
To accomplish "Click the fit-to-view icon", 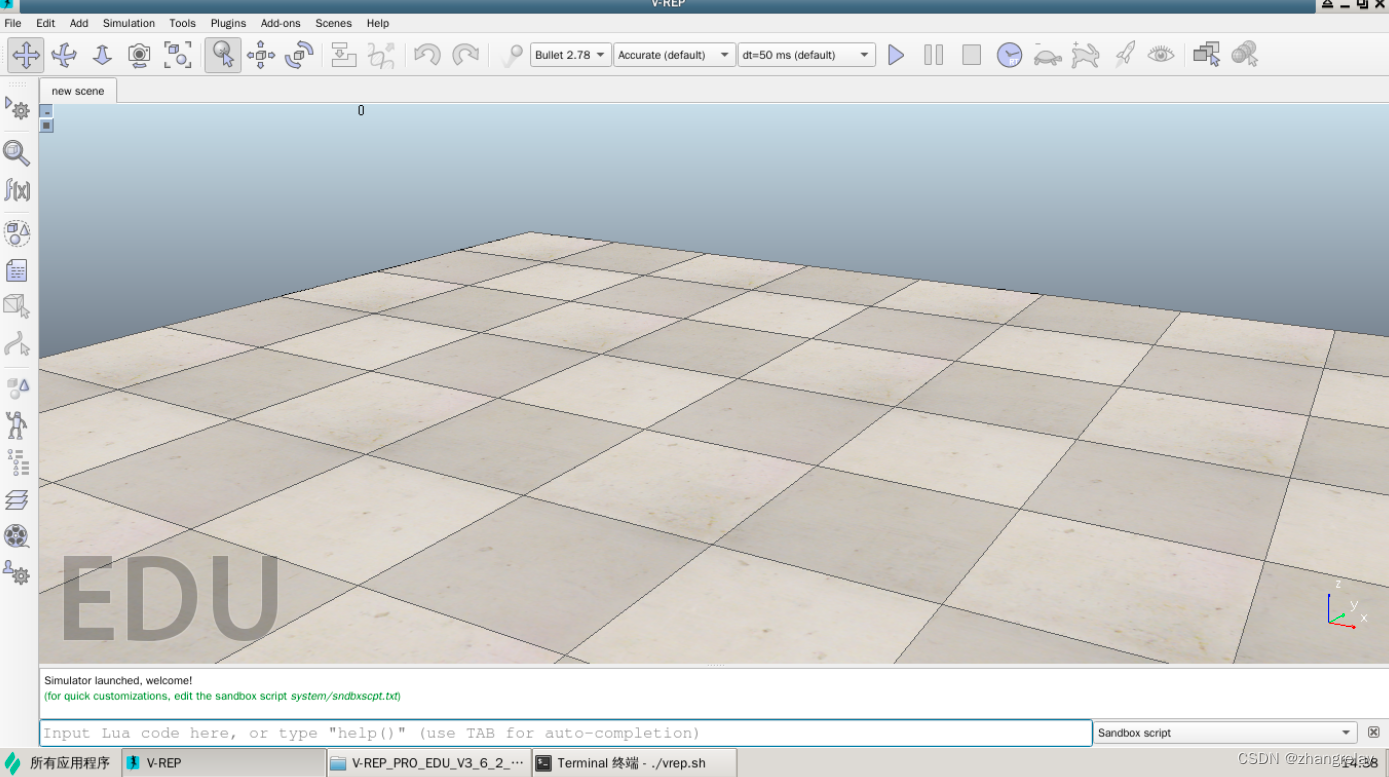I will (178, 55).
